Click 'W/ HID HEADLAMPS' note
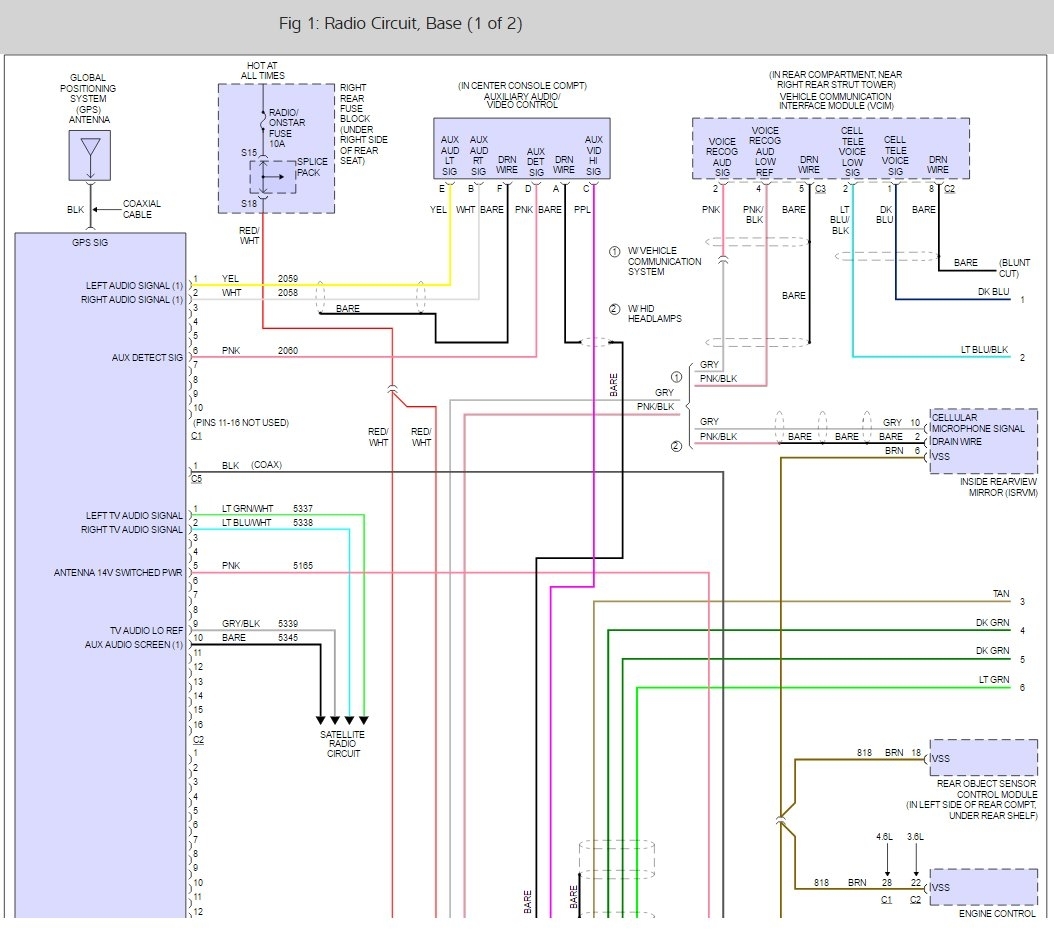The width and height of the screenshot is (1054, 932). point(654,313)
